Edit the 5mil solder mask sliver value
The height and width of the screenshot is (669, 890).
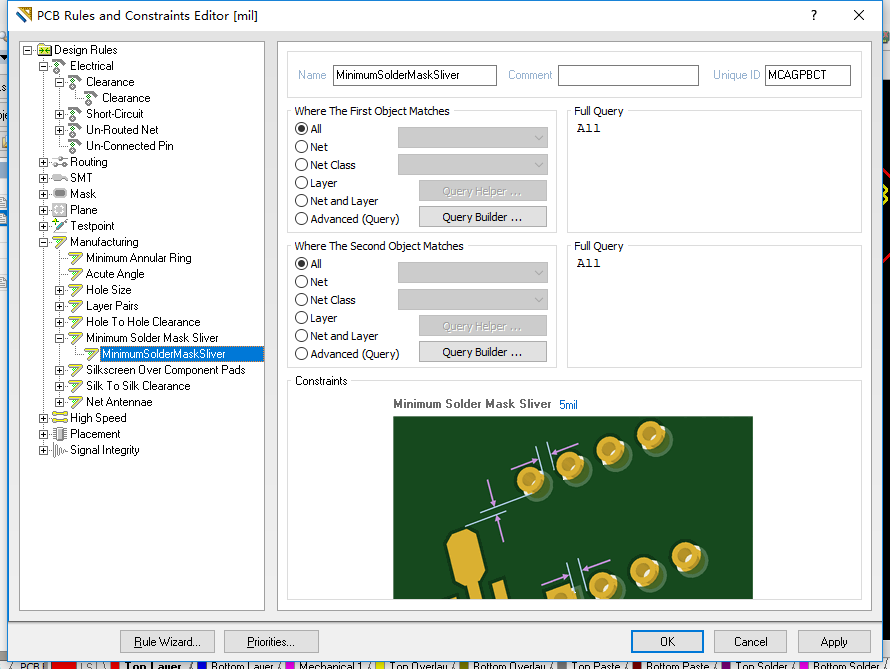coord(568,405)
